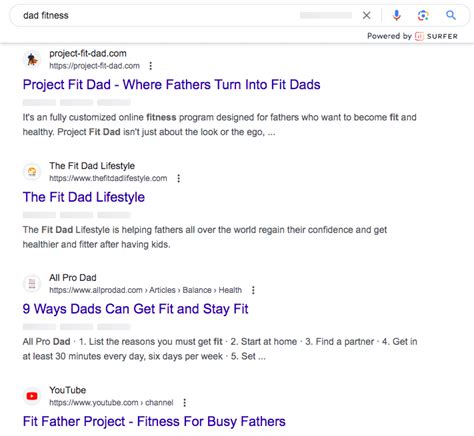Open more options for the project-fit-dad.com result
Image resolution: width=474 pixels, height=436 pixels.
coord(150,66)
